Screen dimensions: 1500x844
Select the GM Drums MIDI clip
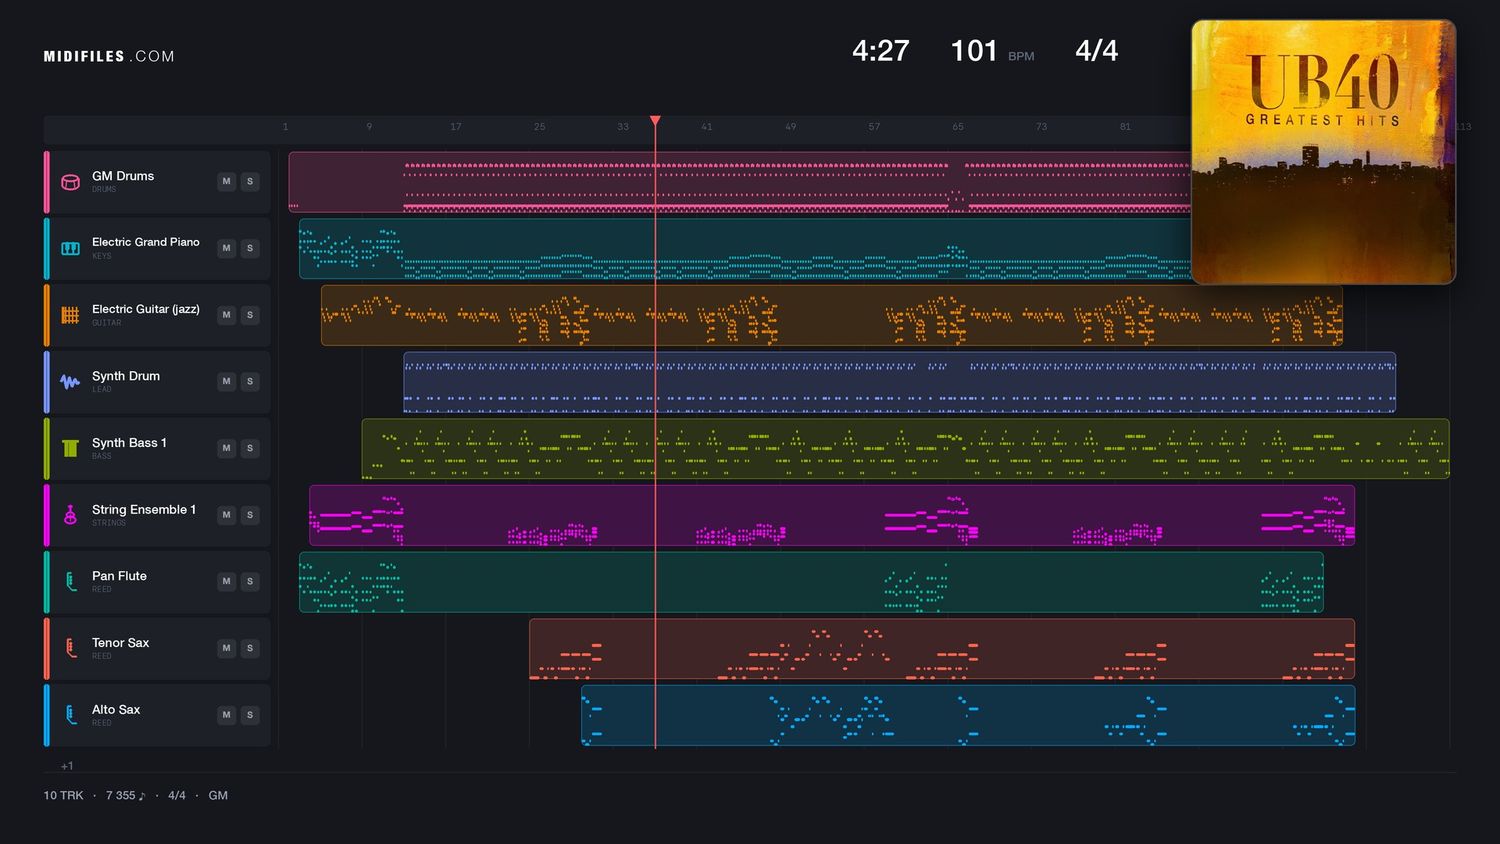tap(740, 182)
